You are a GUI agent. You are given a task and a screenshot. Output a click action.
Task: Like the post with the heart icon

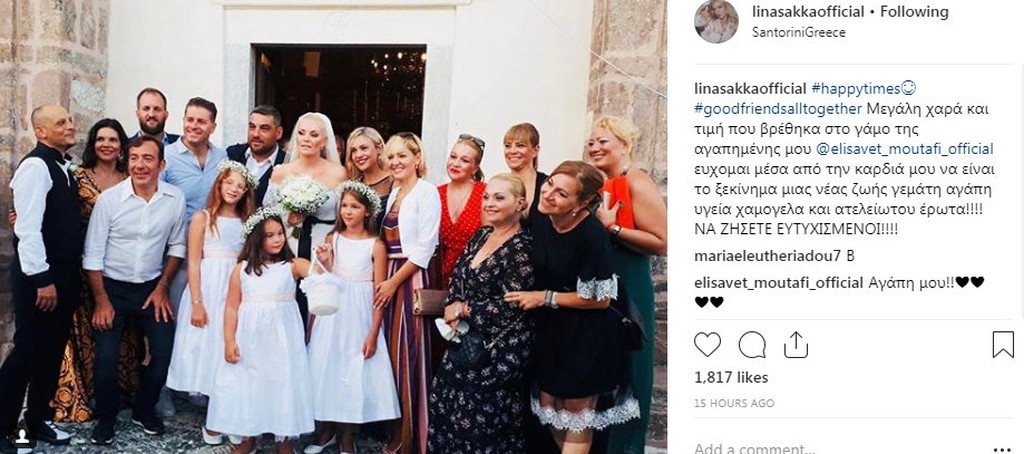coord(707,344)
